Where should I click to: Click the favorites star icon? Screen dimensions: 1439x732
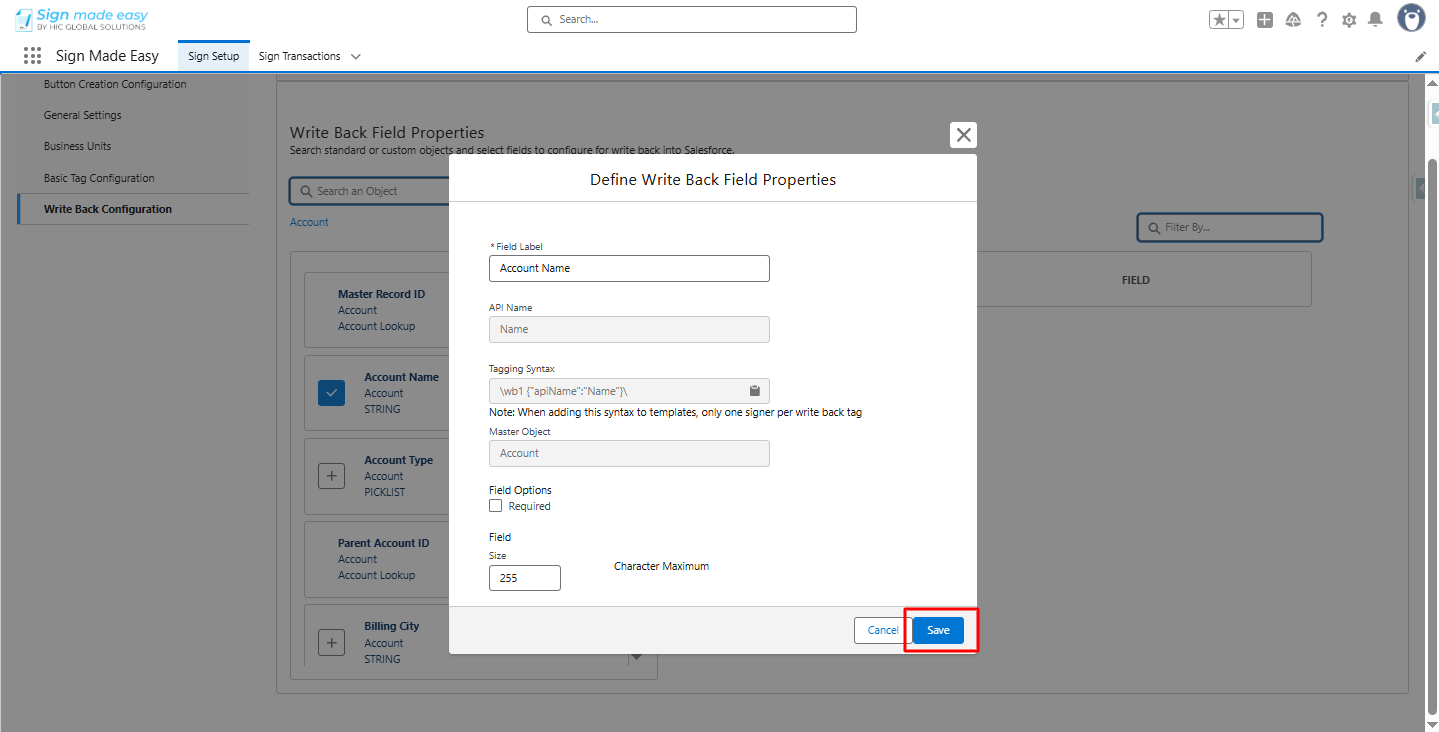[x=1219, y=20]
